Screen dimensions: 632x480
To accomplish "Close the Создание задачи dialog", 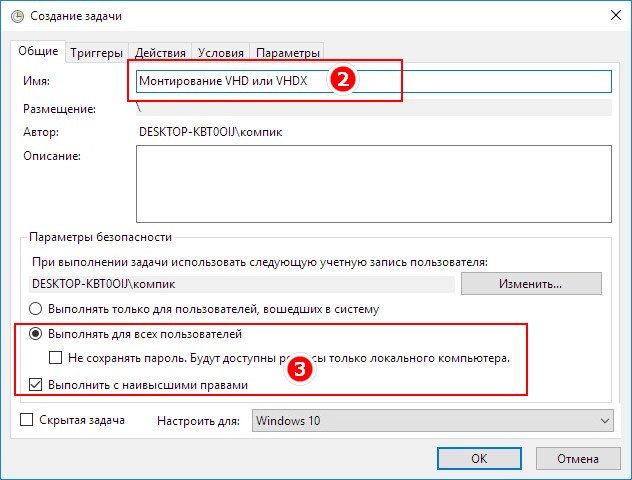I will click(615, 15).
